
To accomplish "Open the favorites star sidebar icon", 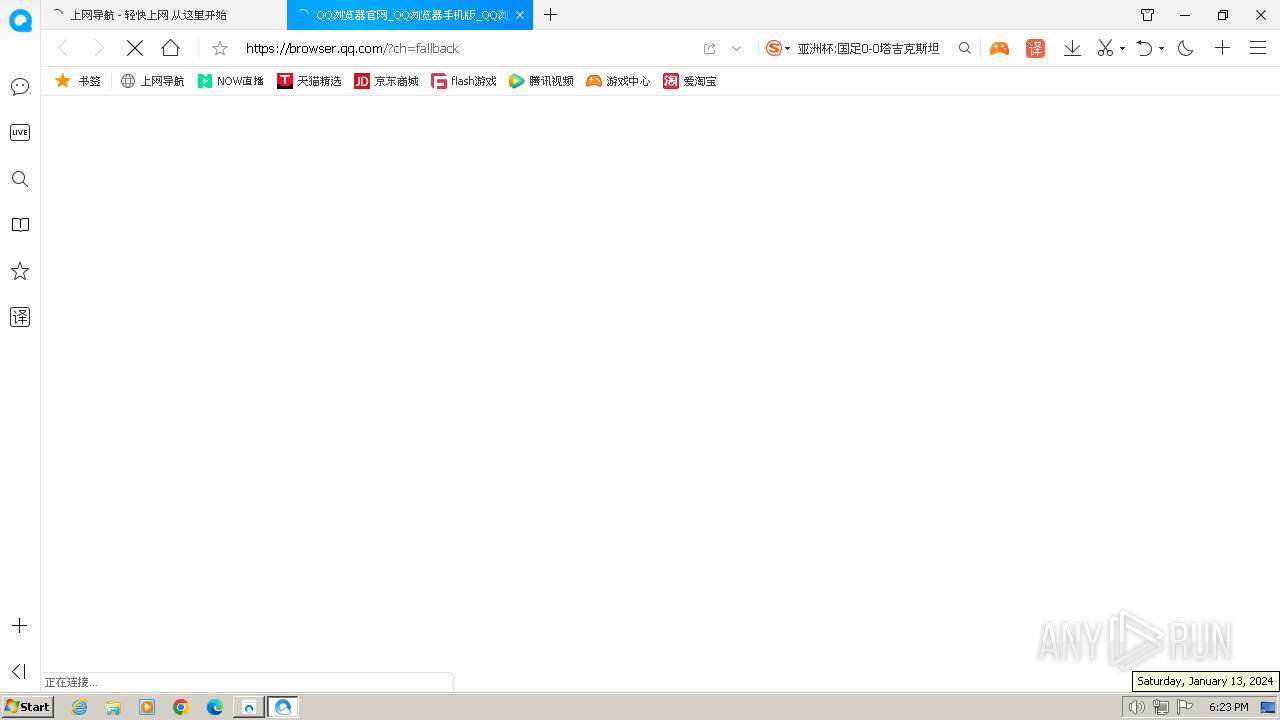I will point(20,271).
